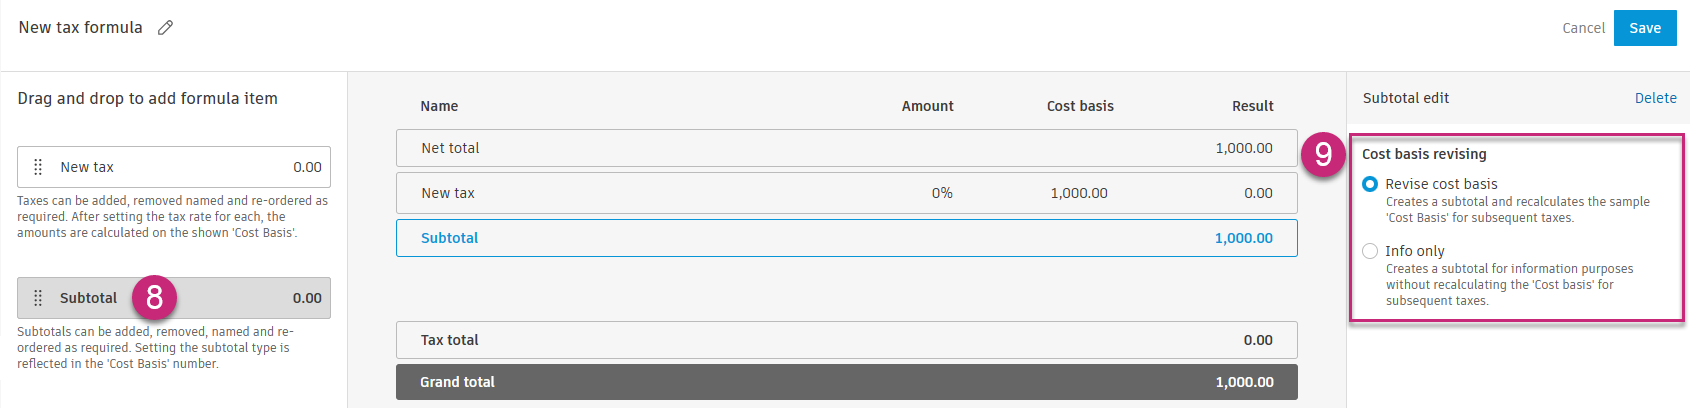Choose the Info only radio option
Viewport: 1690px width, 408px height.
[1370, 251]
